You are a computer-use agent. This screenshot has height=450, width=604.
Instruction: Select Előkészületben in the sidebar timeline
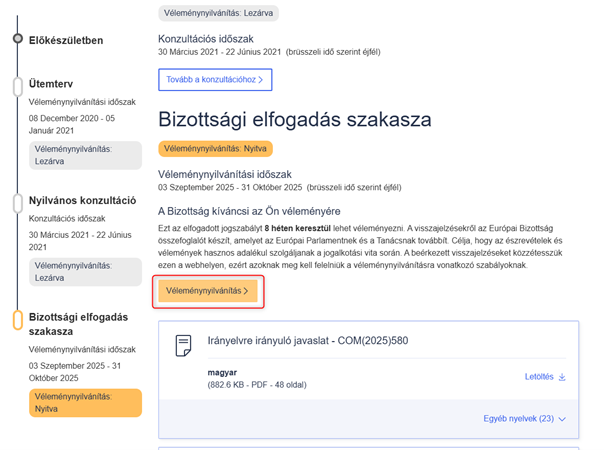coord(66,40)
